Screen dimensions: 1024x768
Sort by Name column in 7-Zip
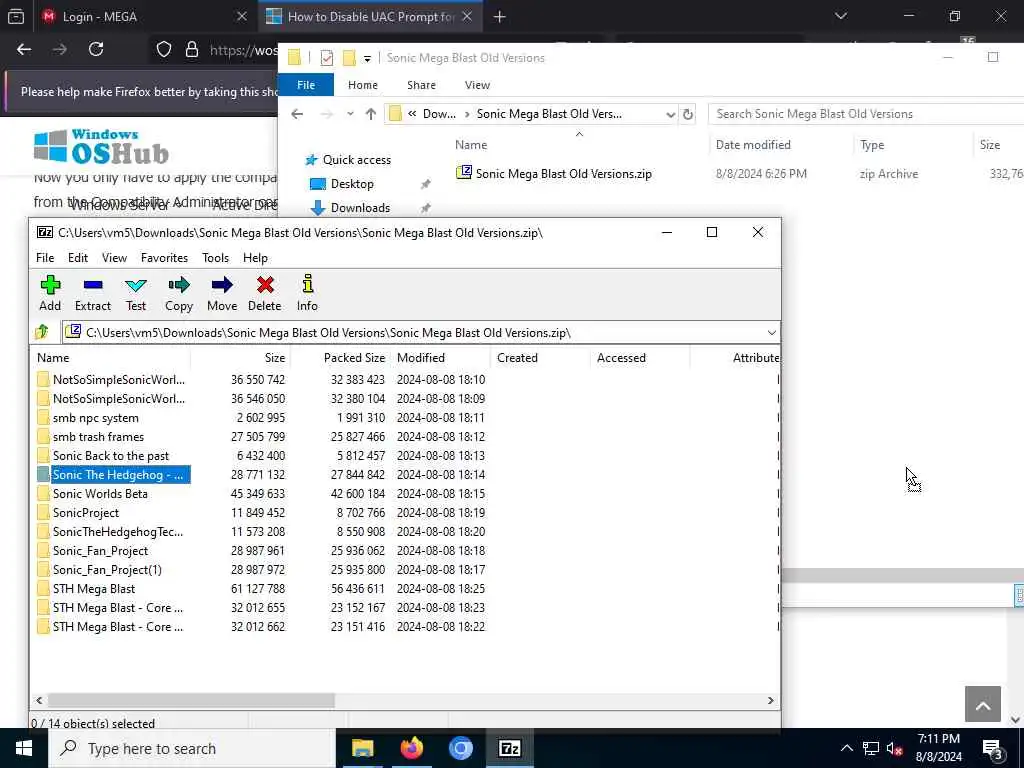point(111,358)
